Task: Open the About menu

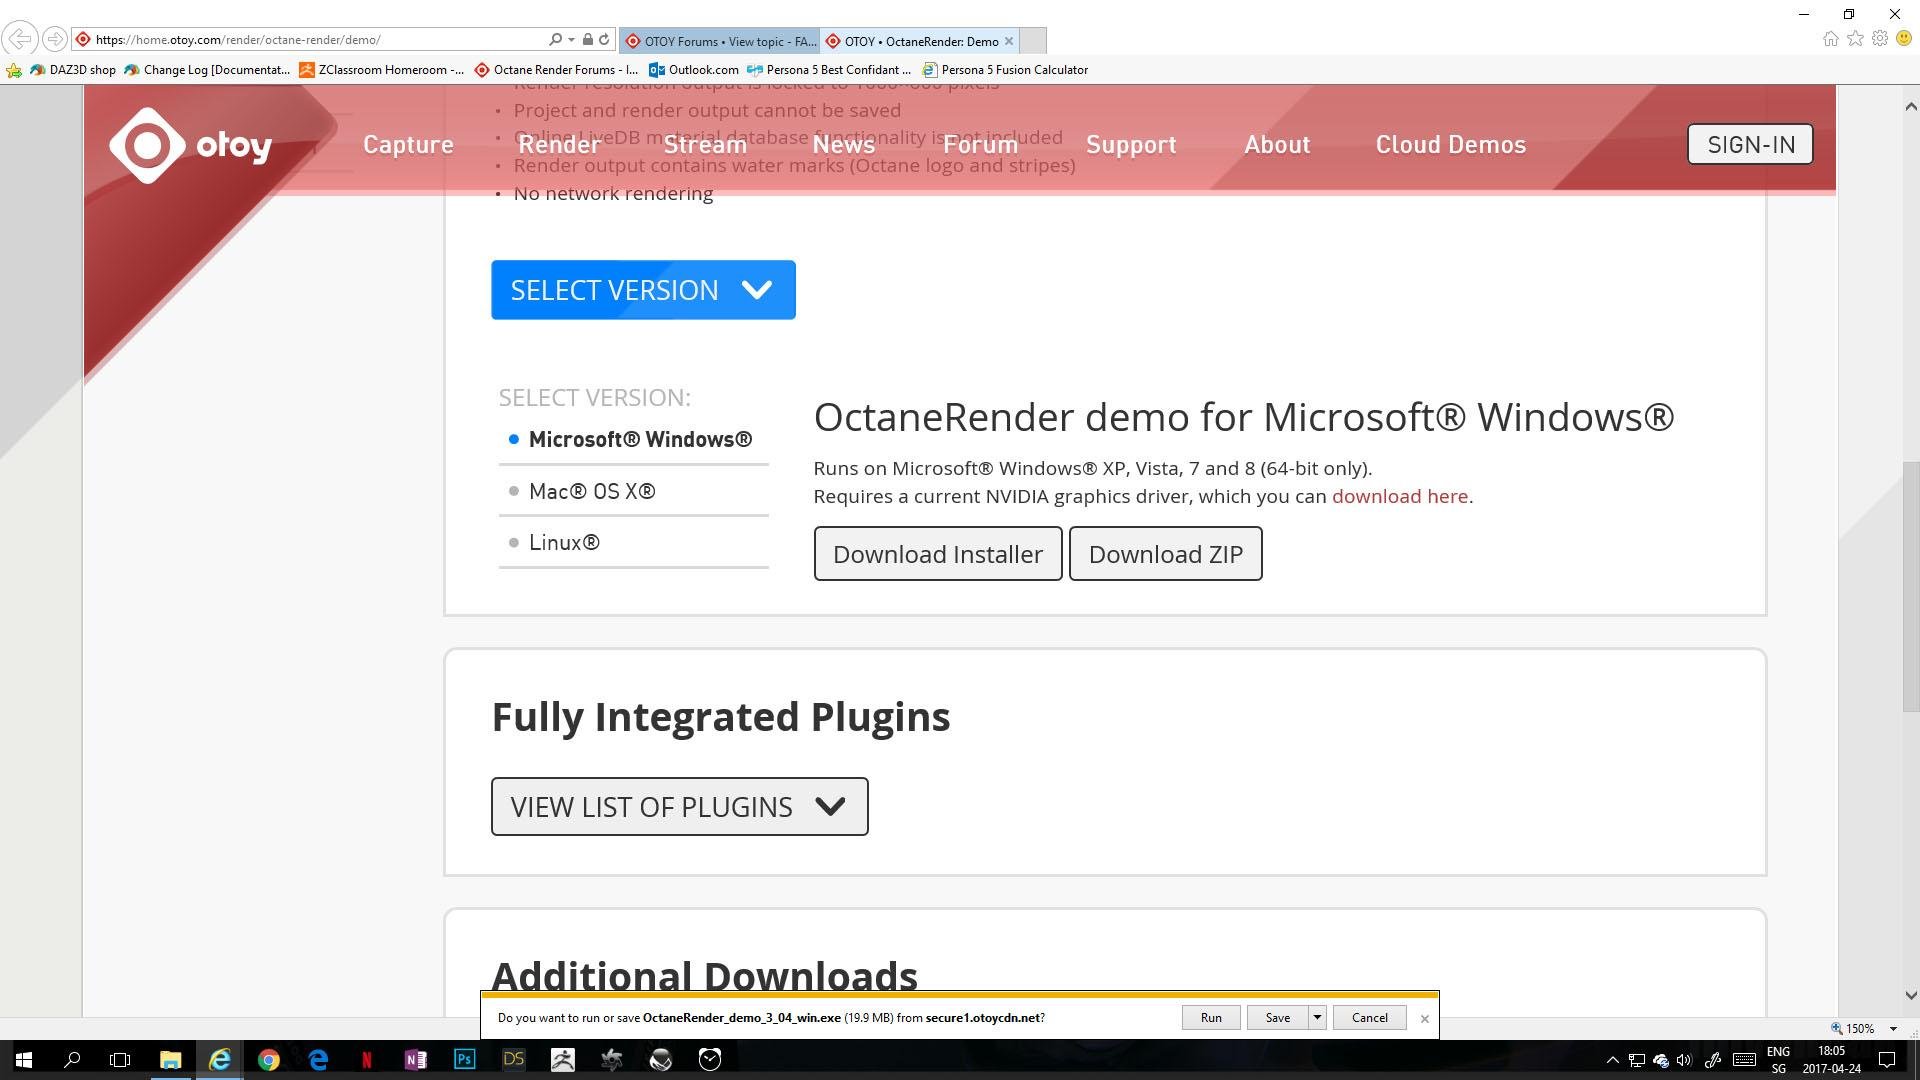Action: [x=1277, y=144]
